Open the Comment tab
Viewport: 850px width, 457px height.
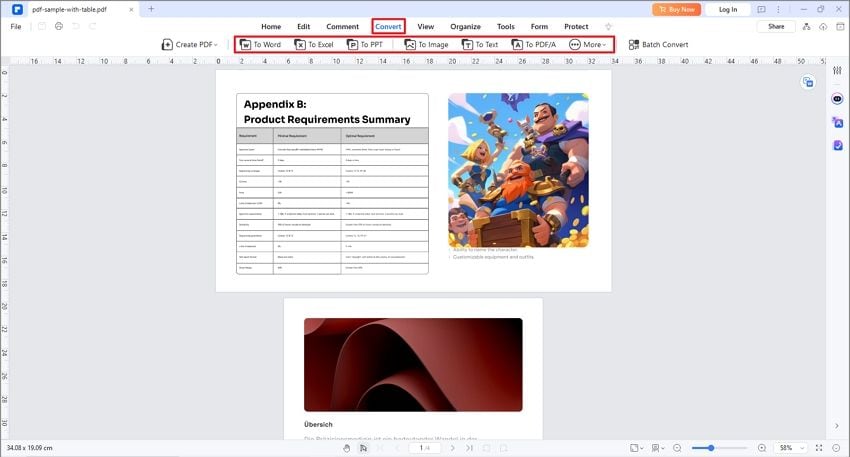(x=342, y=27)
